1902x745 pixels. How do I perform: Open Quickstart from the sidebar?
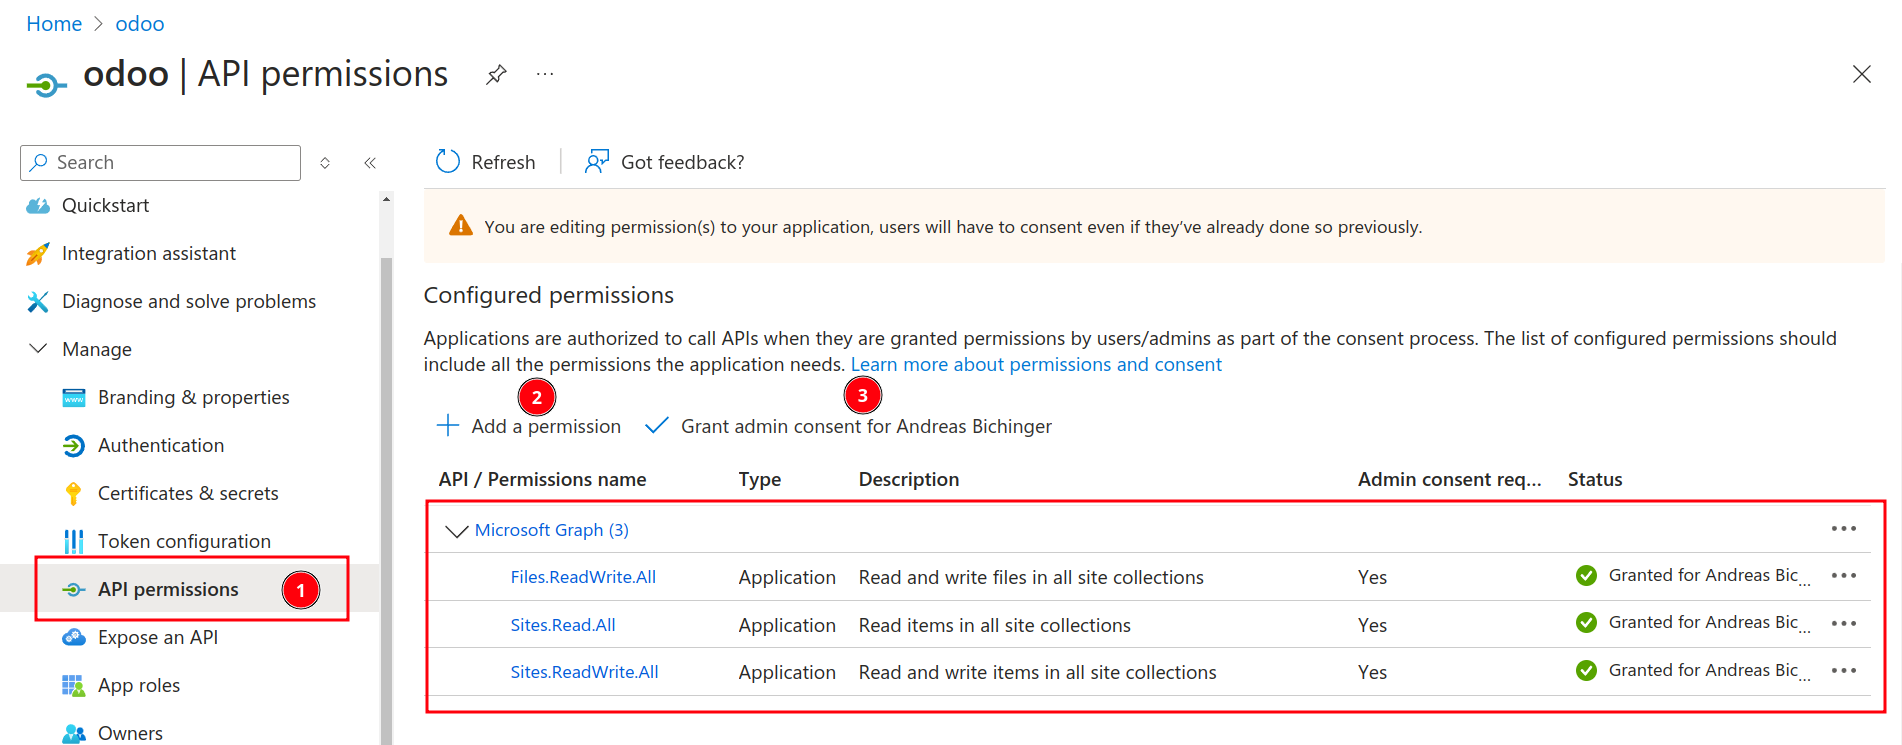[x=105, y=206]
